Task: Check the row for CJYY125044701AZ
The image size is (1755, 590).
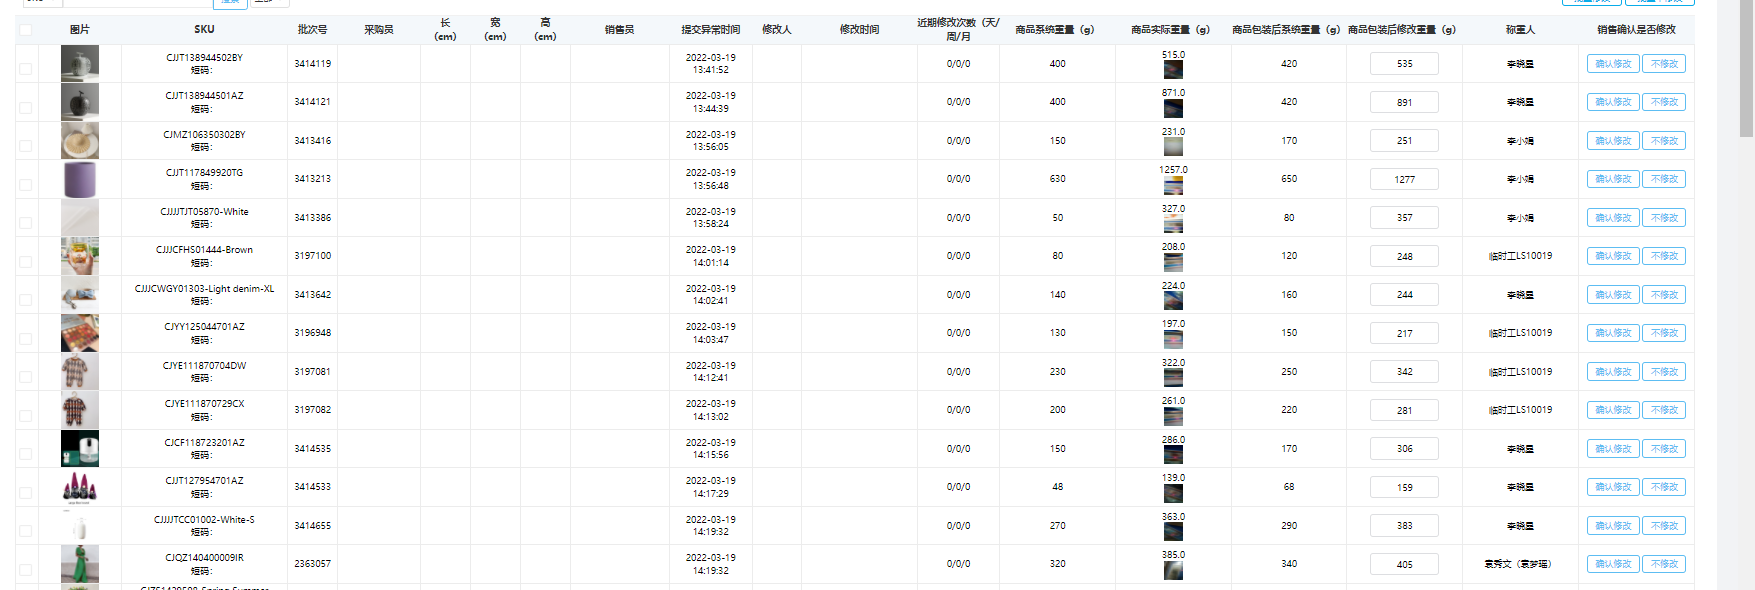Action: click(x=25, y=338)
